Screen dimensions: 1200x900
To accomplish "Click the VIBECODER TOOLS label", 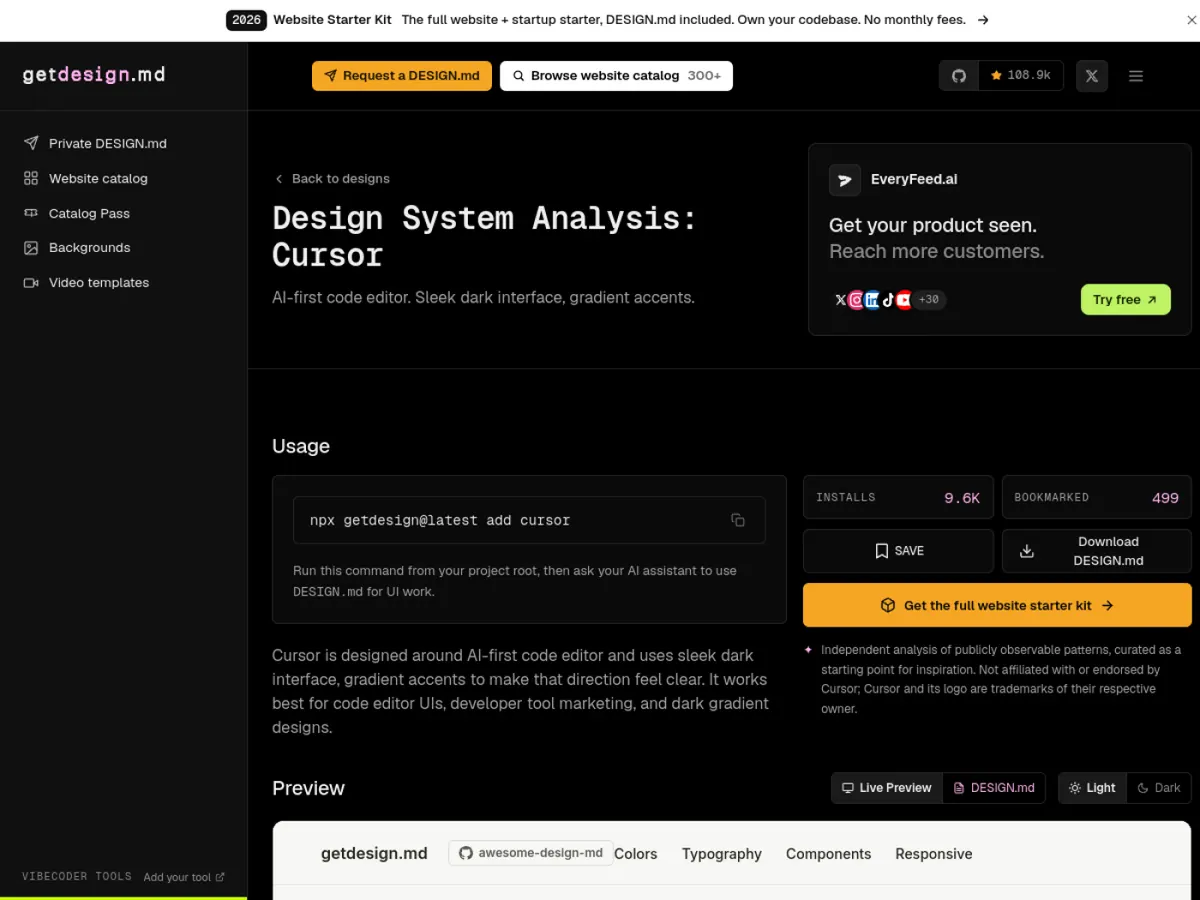I will 77,877.
